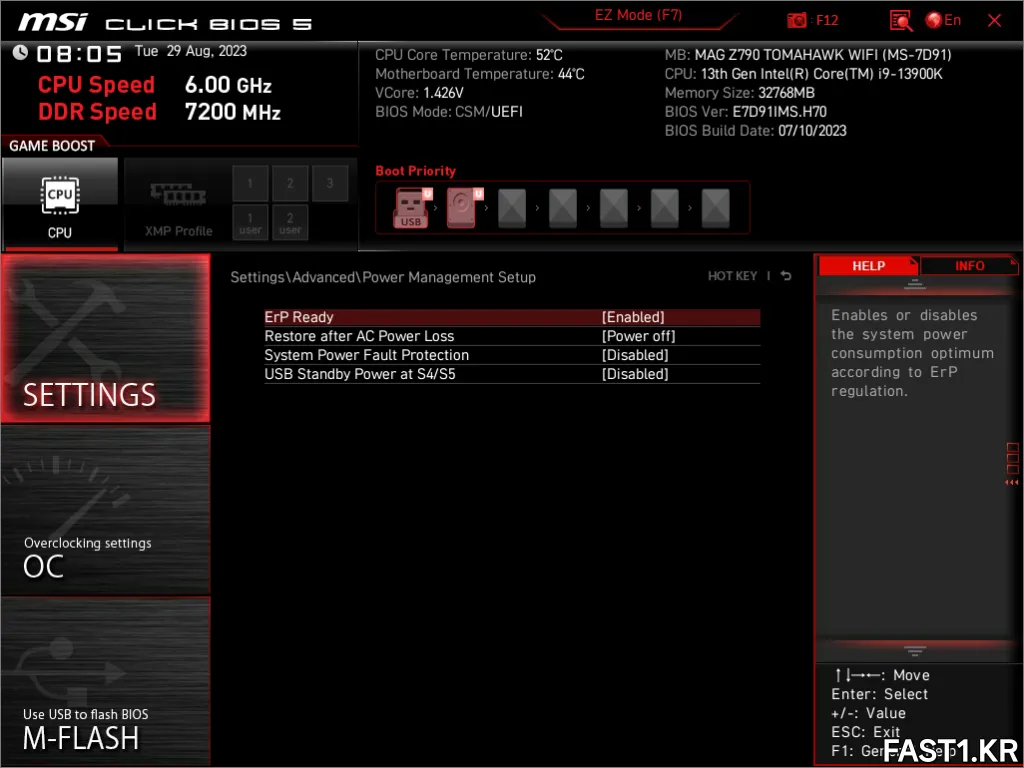1024x768 pixels.
Task: Click the GAME BOOST label
Action: pos(52,146)
